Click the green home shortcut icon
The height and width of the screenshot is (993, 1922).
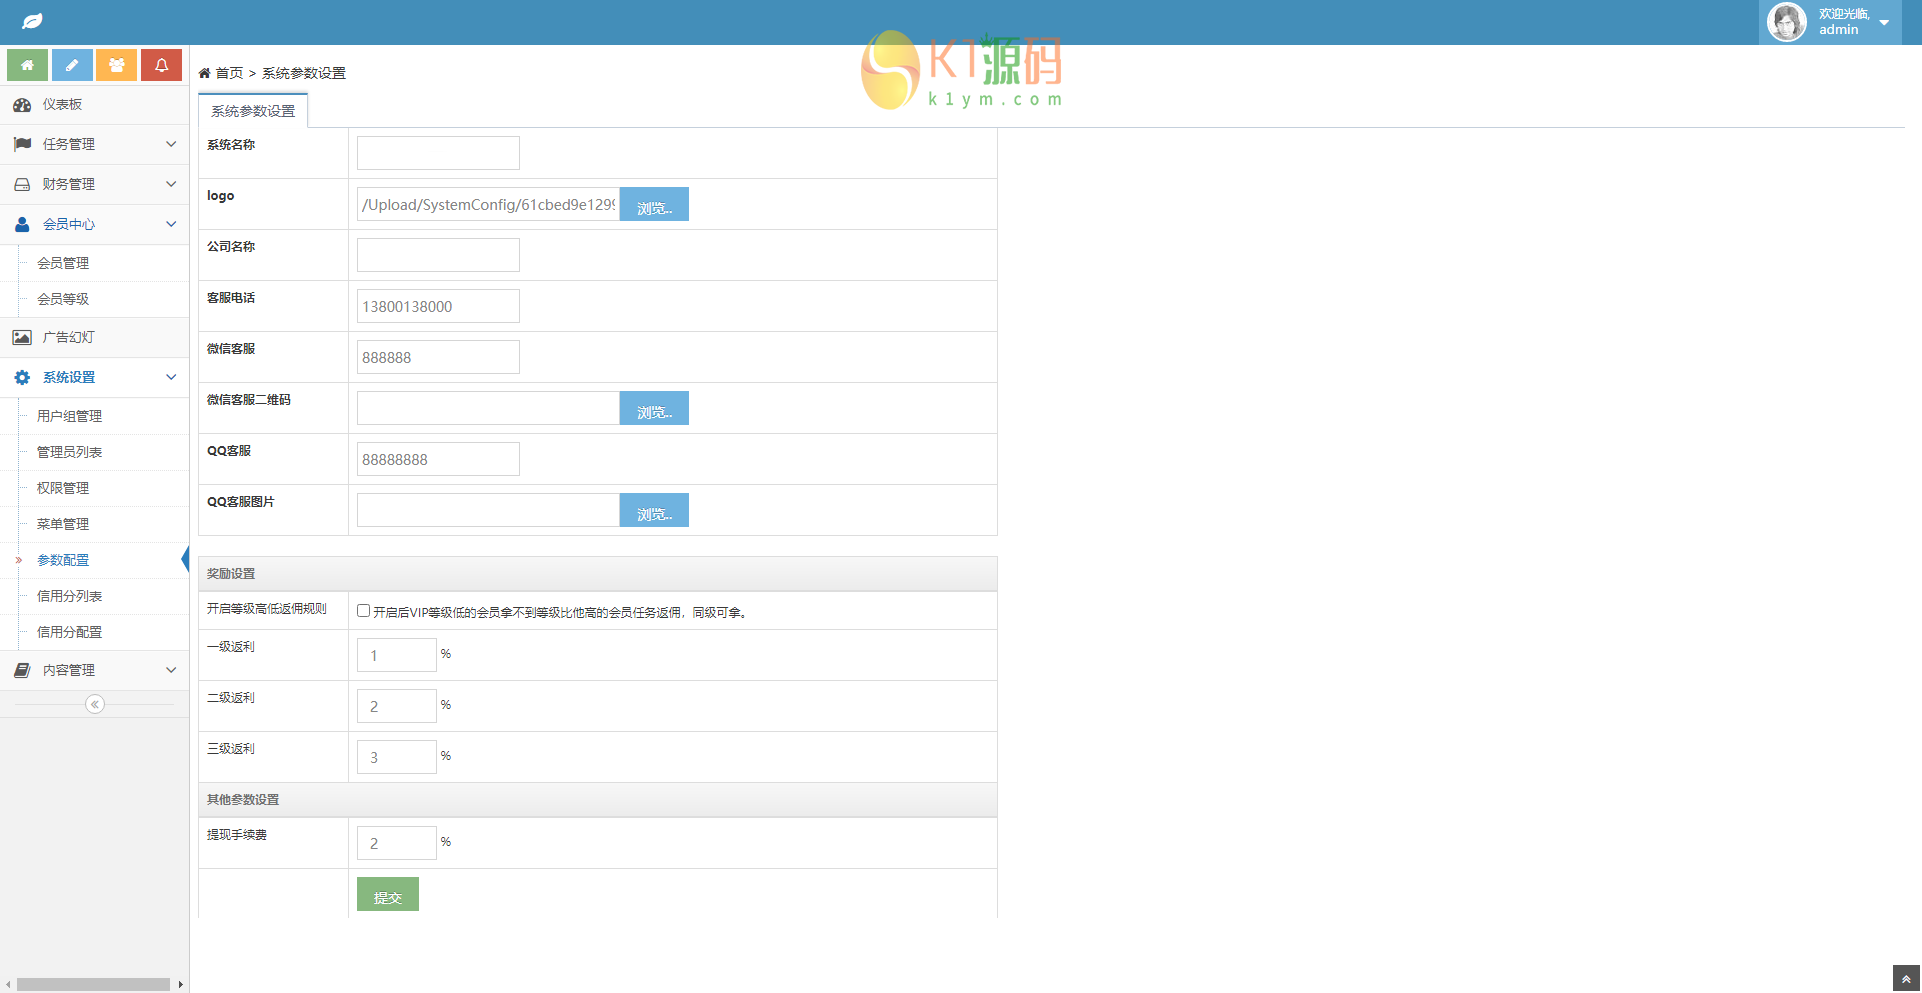click(x=28, y=65)
